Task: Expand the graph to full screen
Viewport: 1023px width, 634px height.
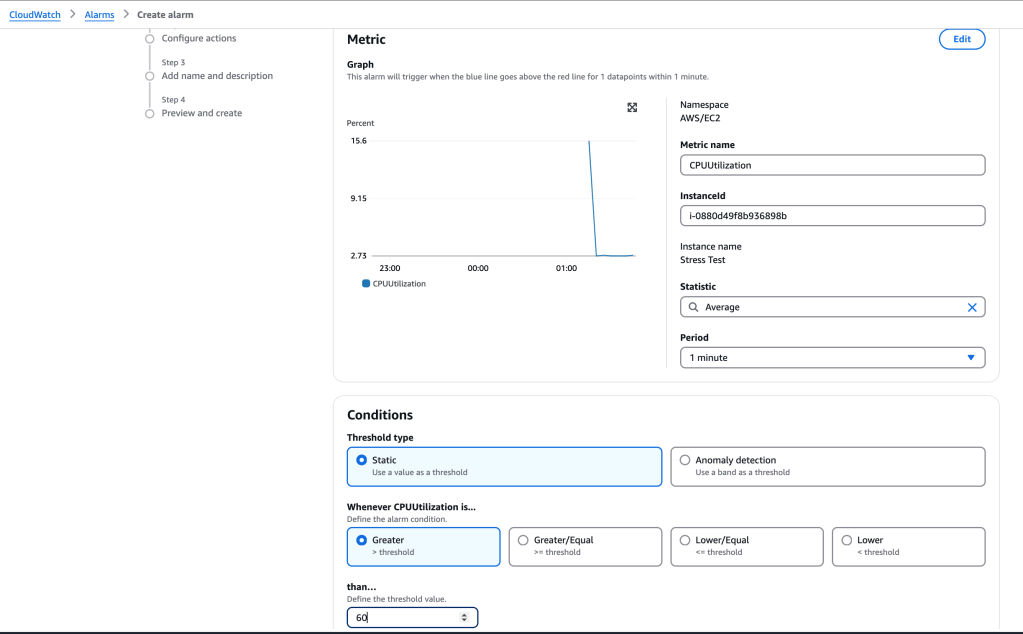Action: [632, 107]
